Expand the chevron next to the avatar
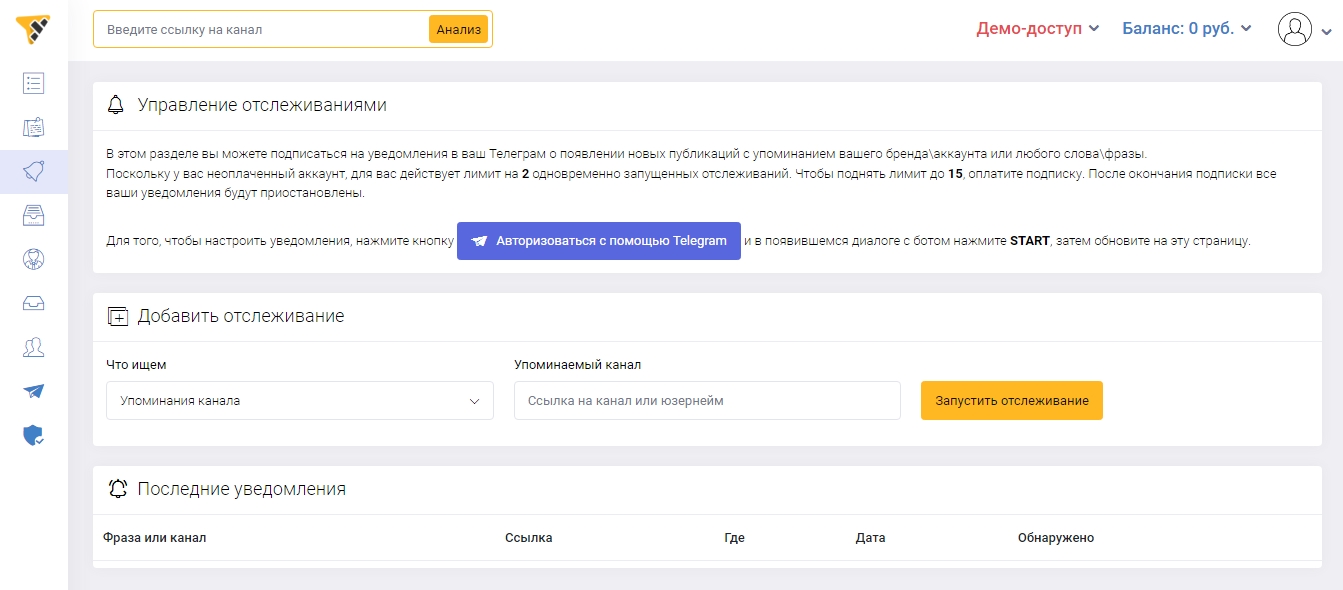1343x590 pixels. coord(1327,30)
